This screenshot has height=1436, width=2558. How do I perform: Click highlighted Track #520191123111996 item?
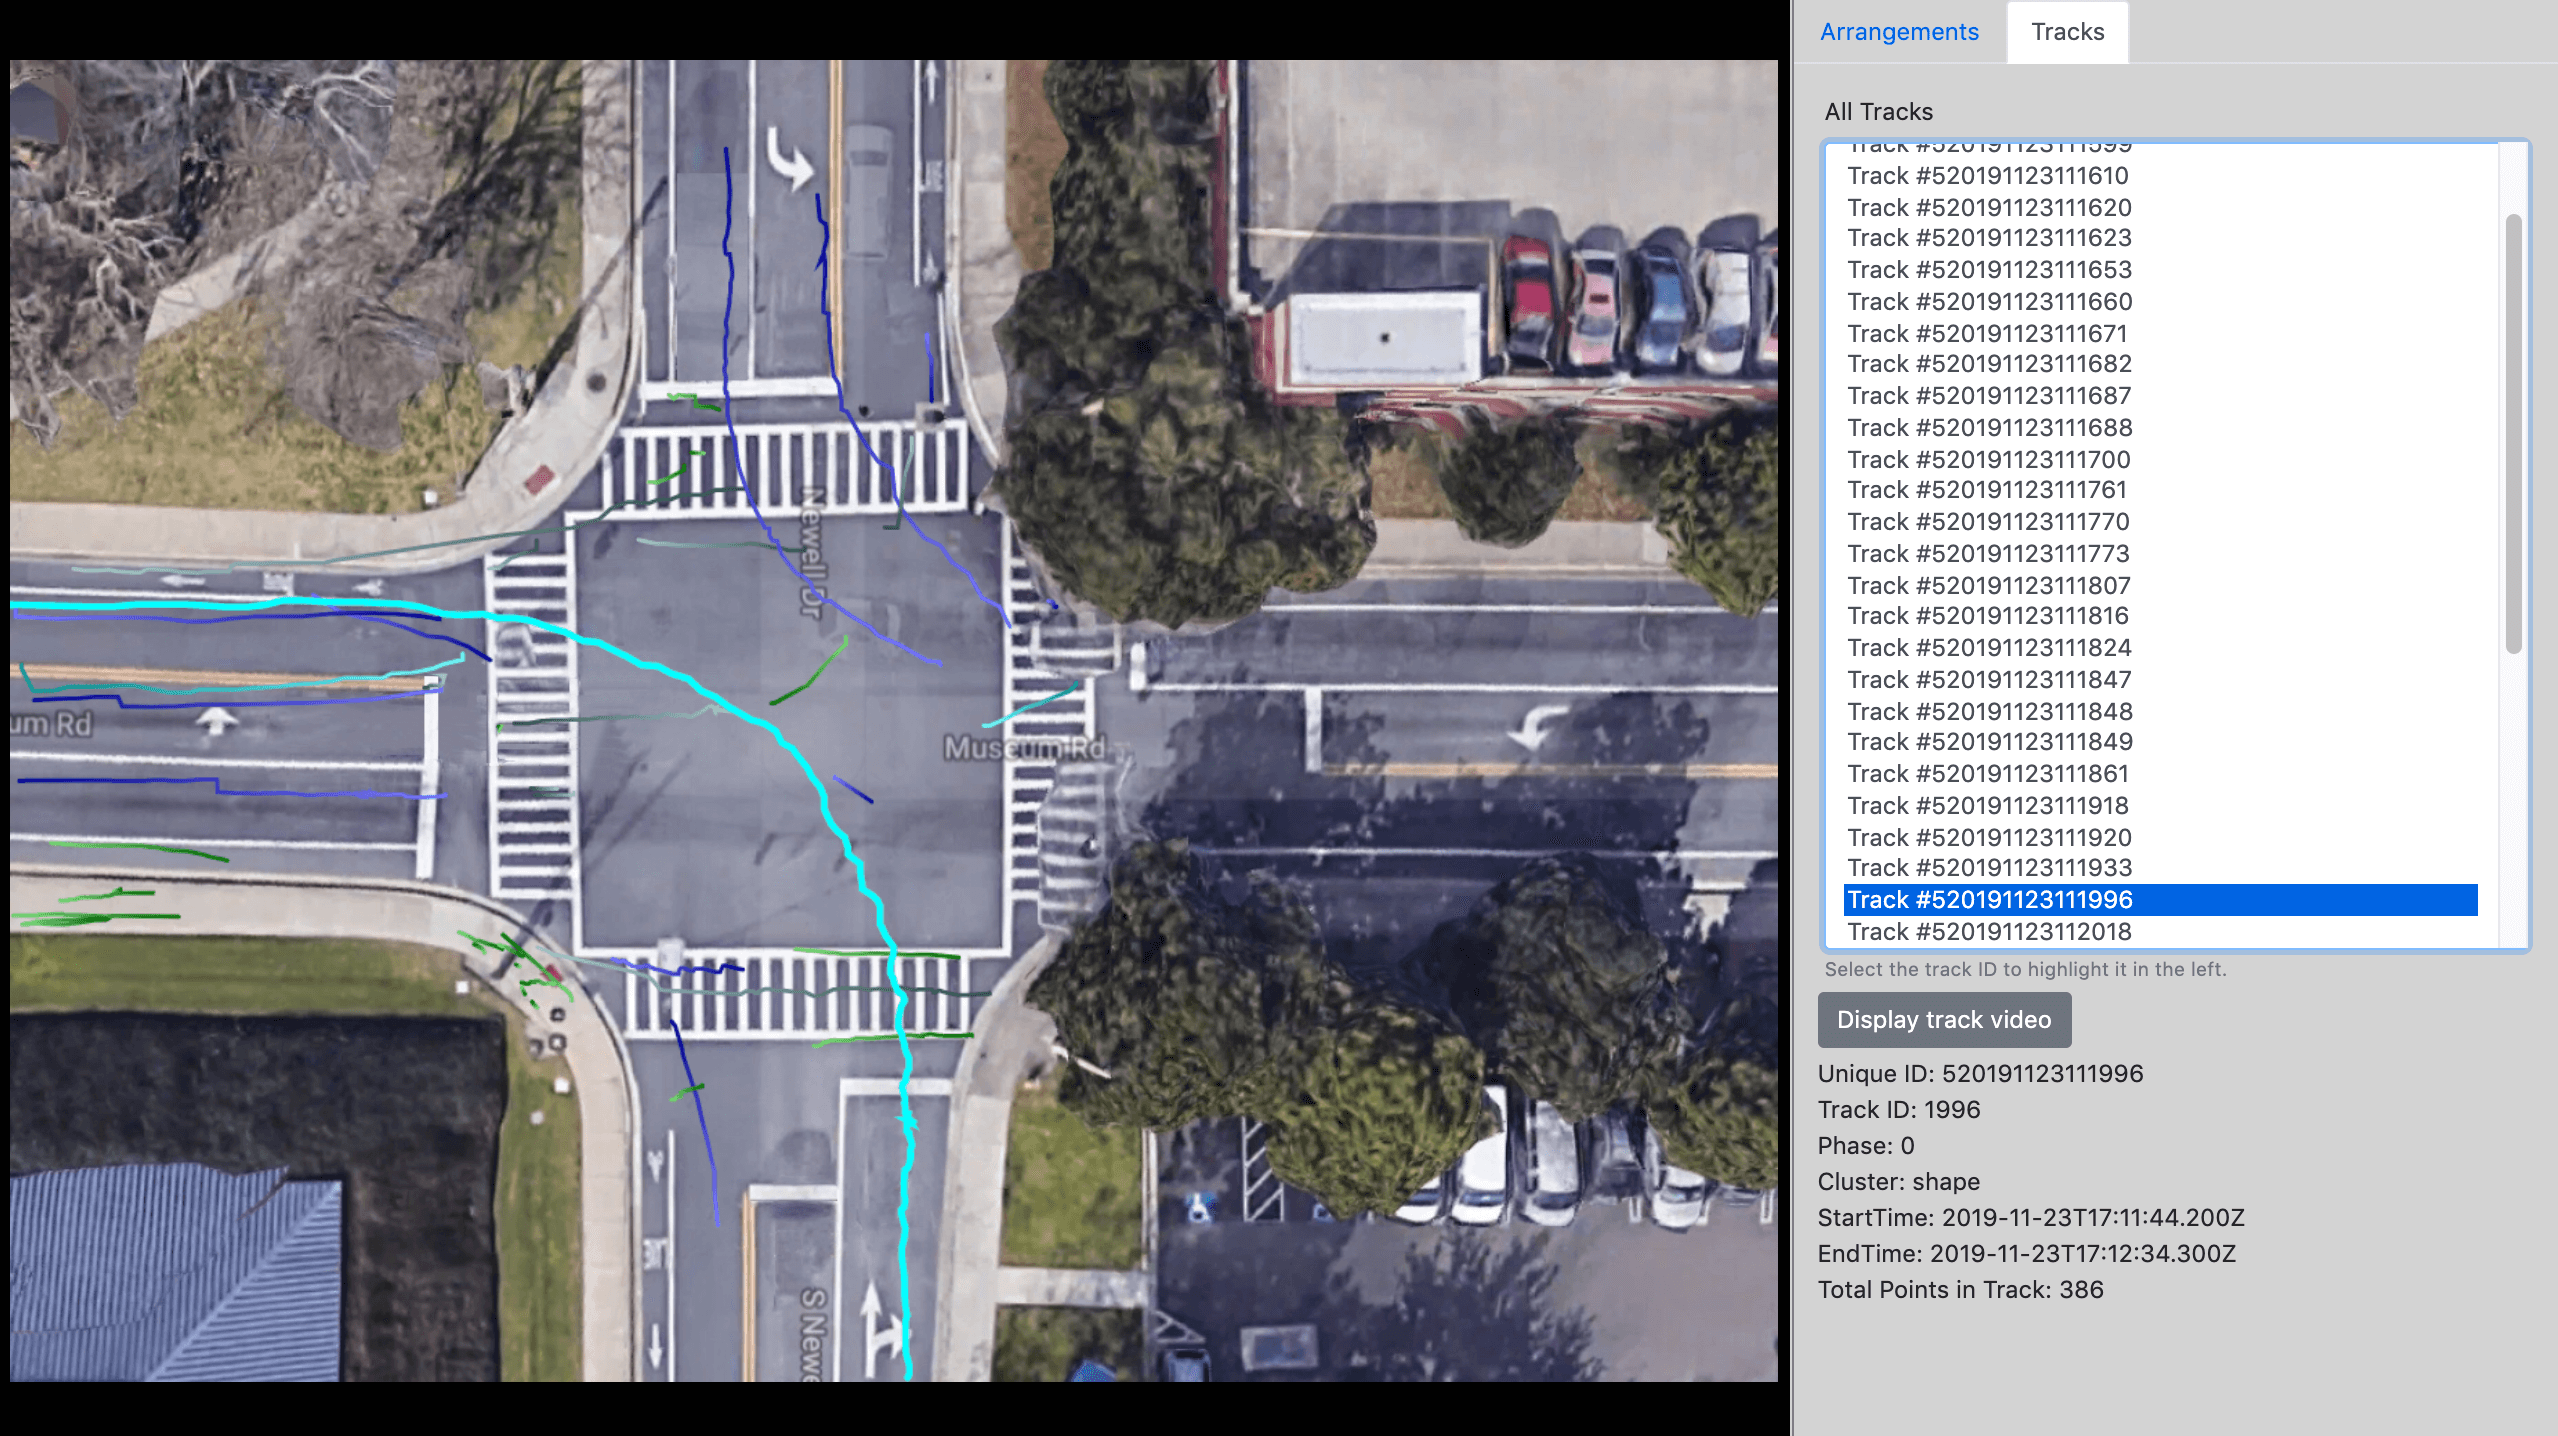[x=1988, y=900]
